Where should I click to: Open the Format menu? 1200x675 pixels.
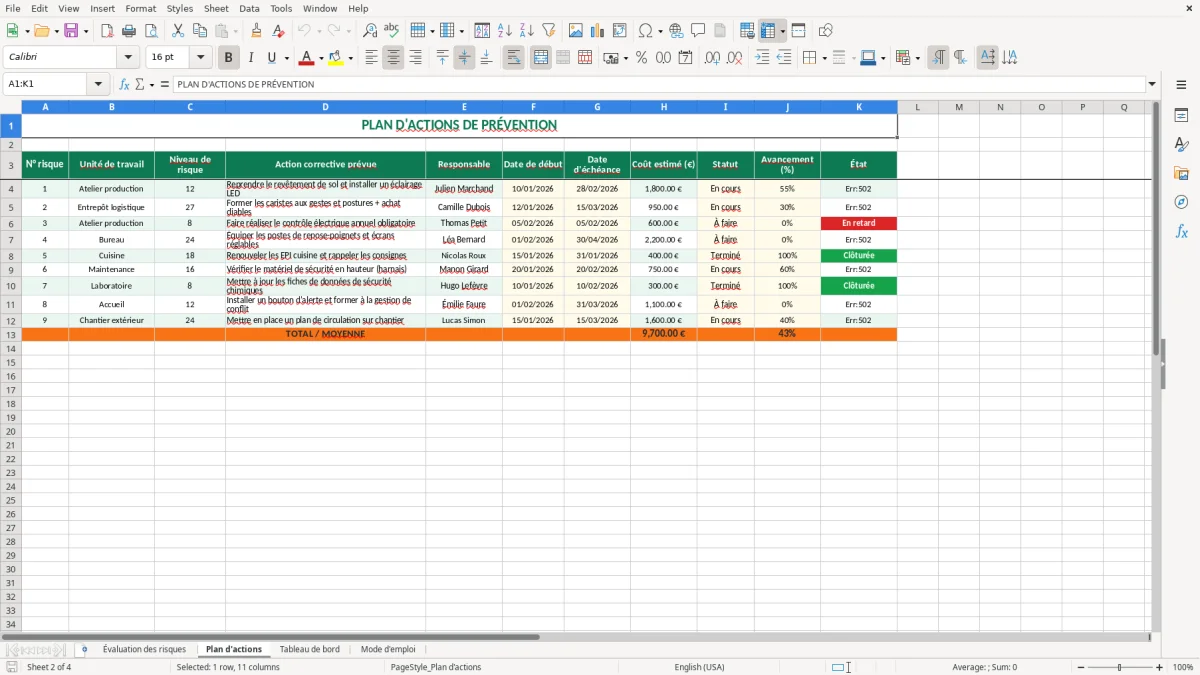[140, 8]
